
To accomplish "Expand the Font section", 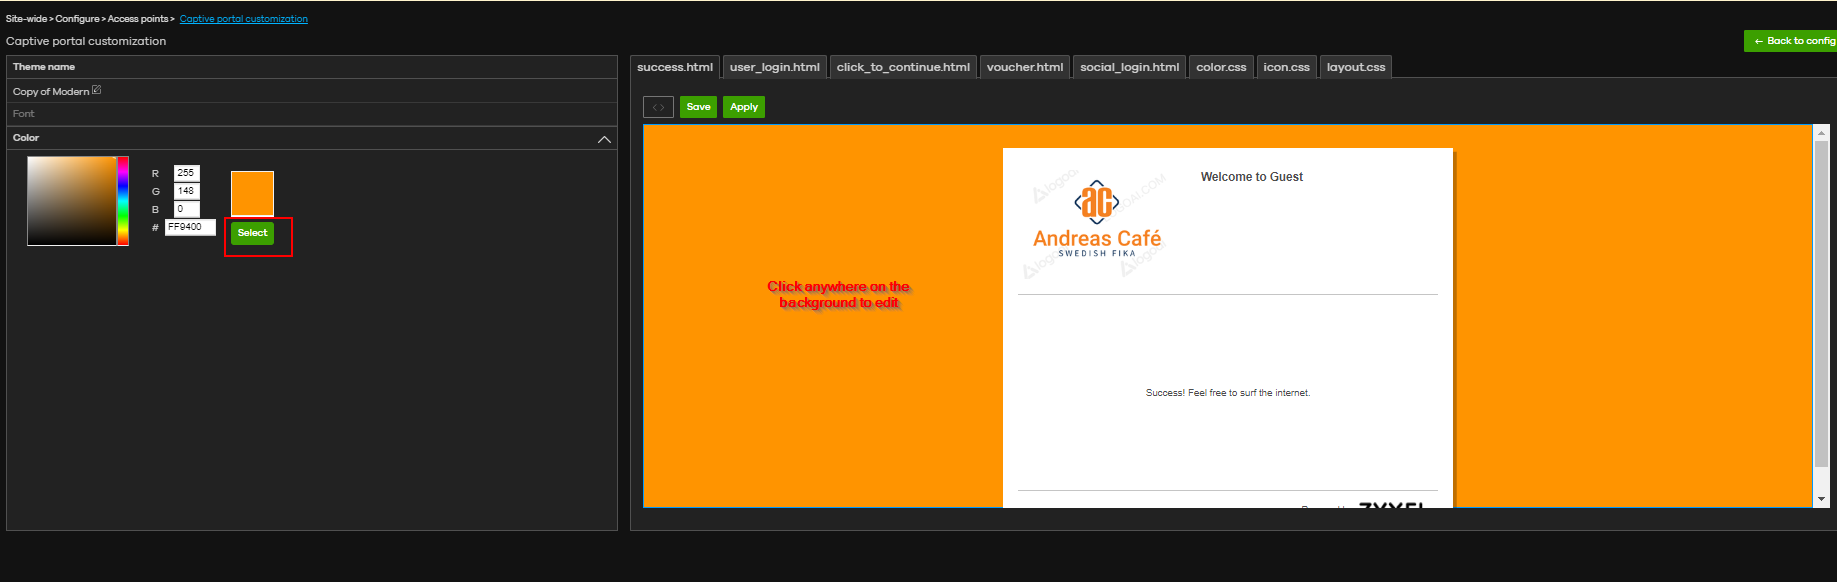I will point(24,114).
